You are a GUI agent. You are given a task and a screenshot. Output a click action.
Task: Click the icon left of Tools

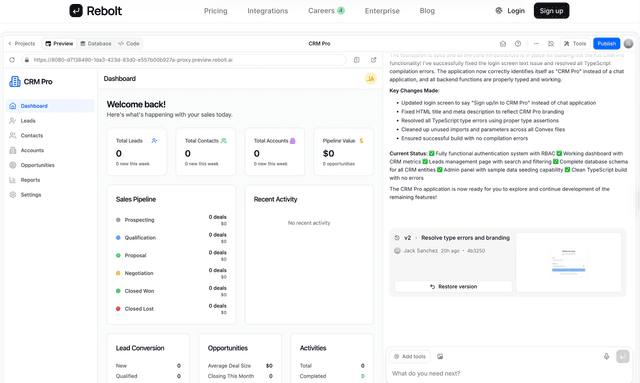pyautogui.click(x=551, y=44)
